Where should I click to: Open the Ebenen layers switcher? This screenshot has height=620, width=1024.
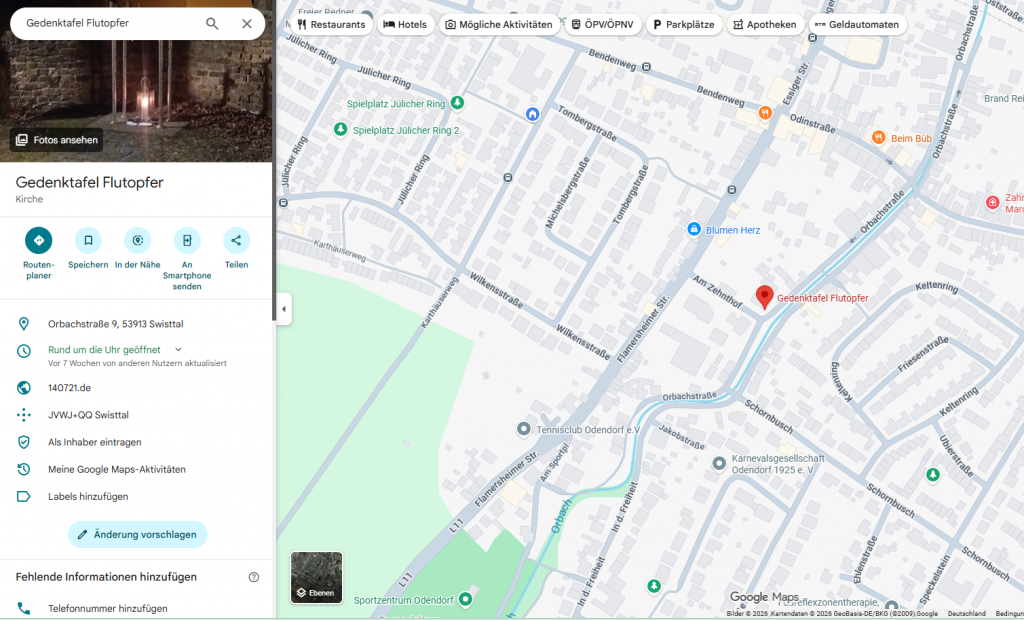tap(317, 578)
